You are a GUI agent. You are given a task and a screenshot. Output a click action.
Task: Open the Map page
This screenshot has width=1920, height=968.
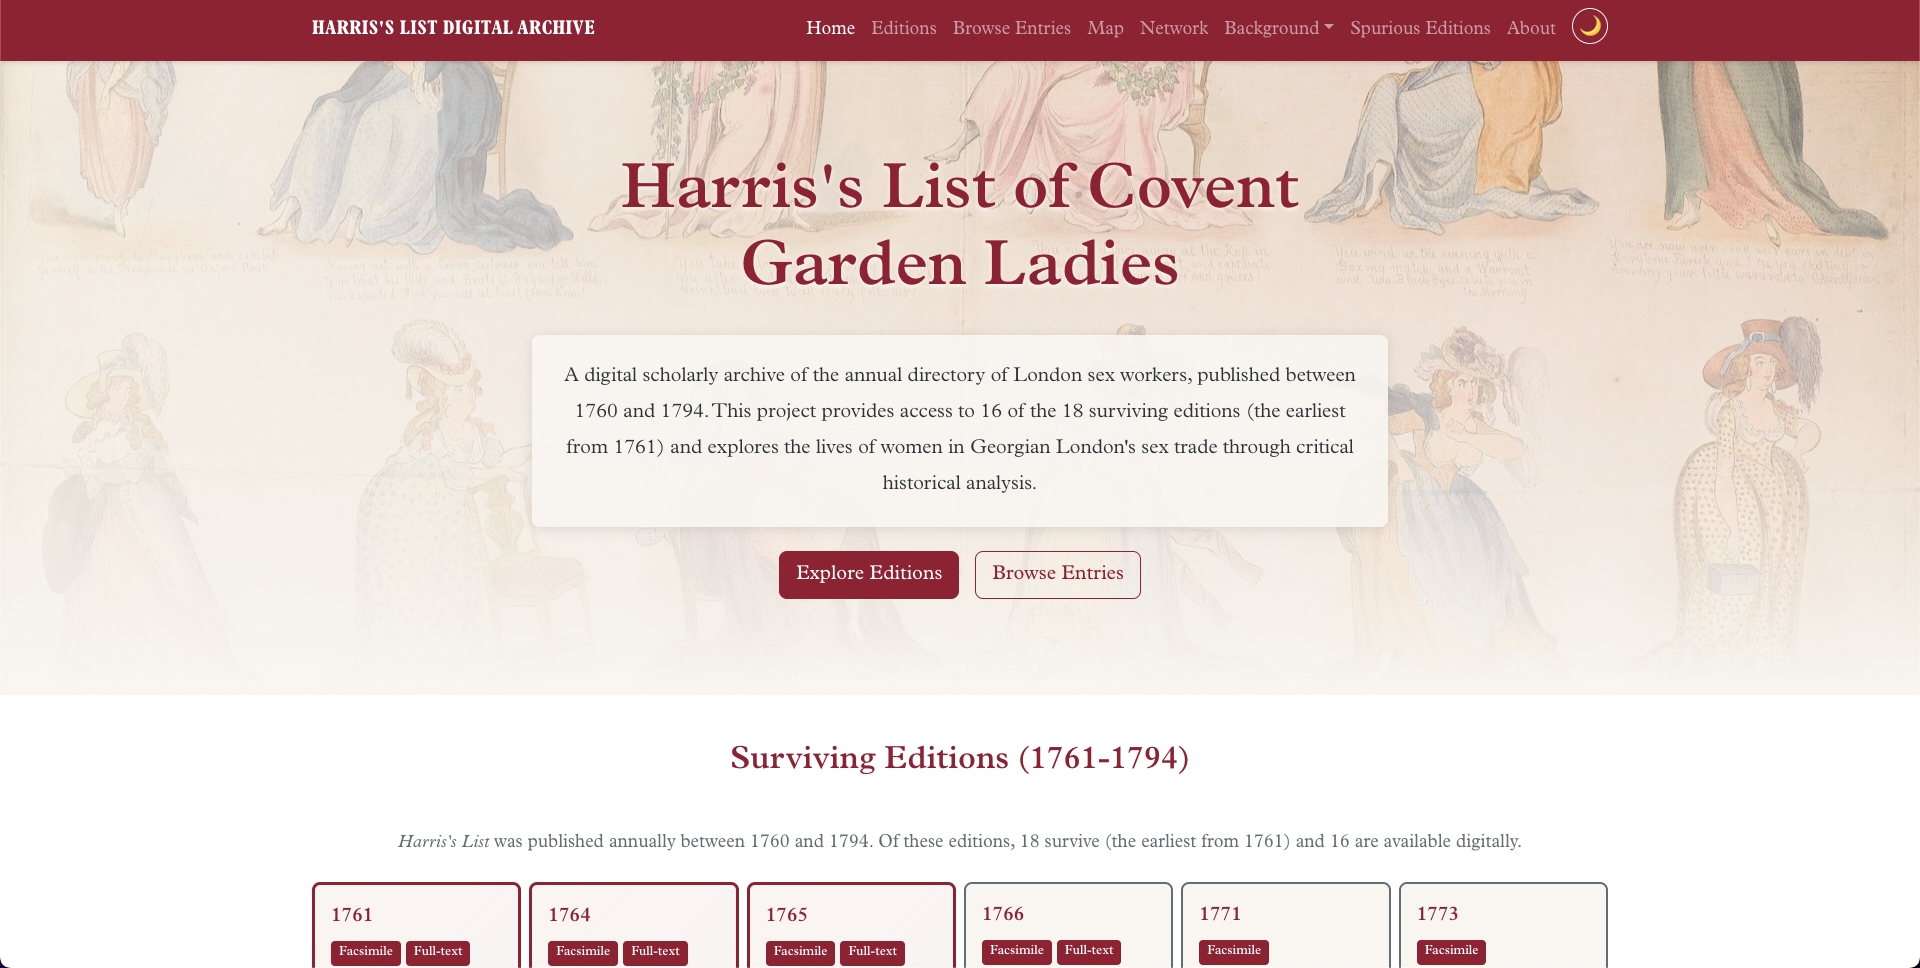coord(1105,28)
